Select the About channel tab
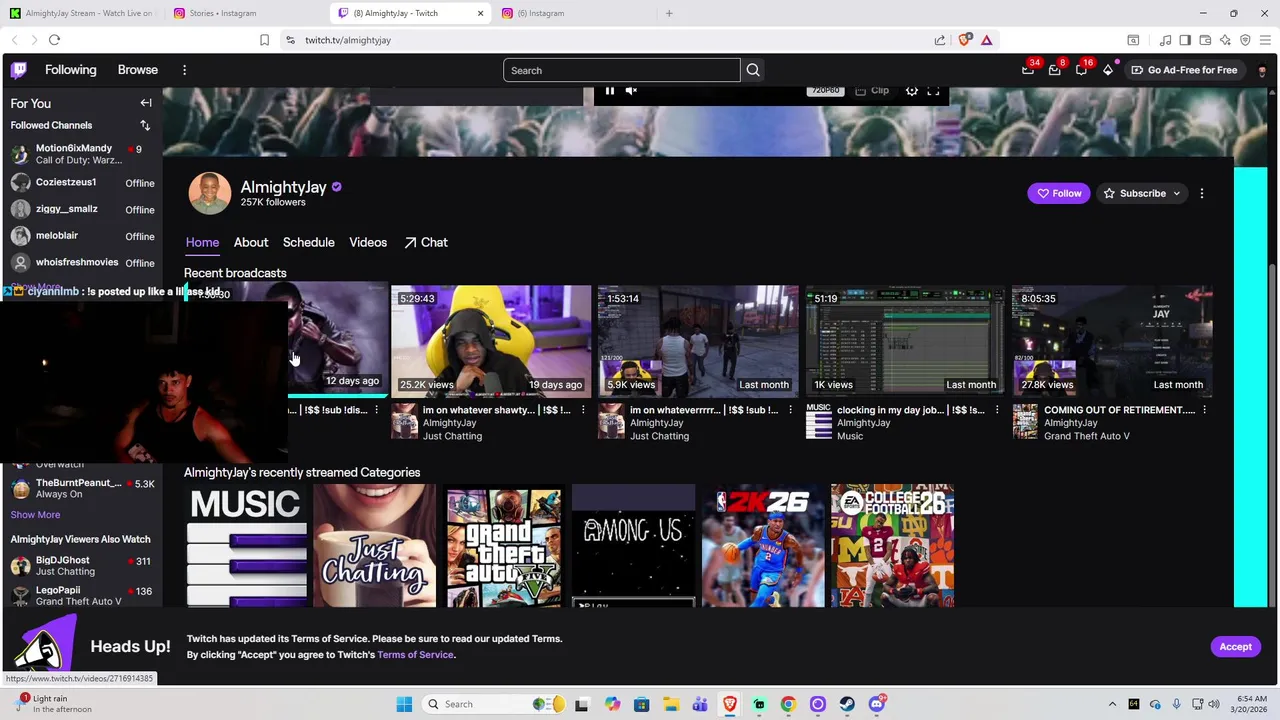Viewport: 1280px width, 720px height. click(251, 242)
